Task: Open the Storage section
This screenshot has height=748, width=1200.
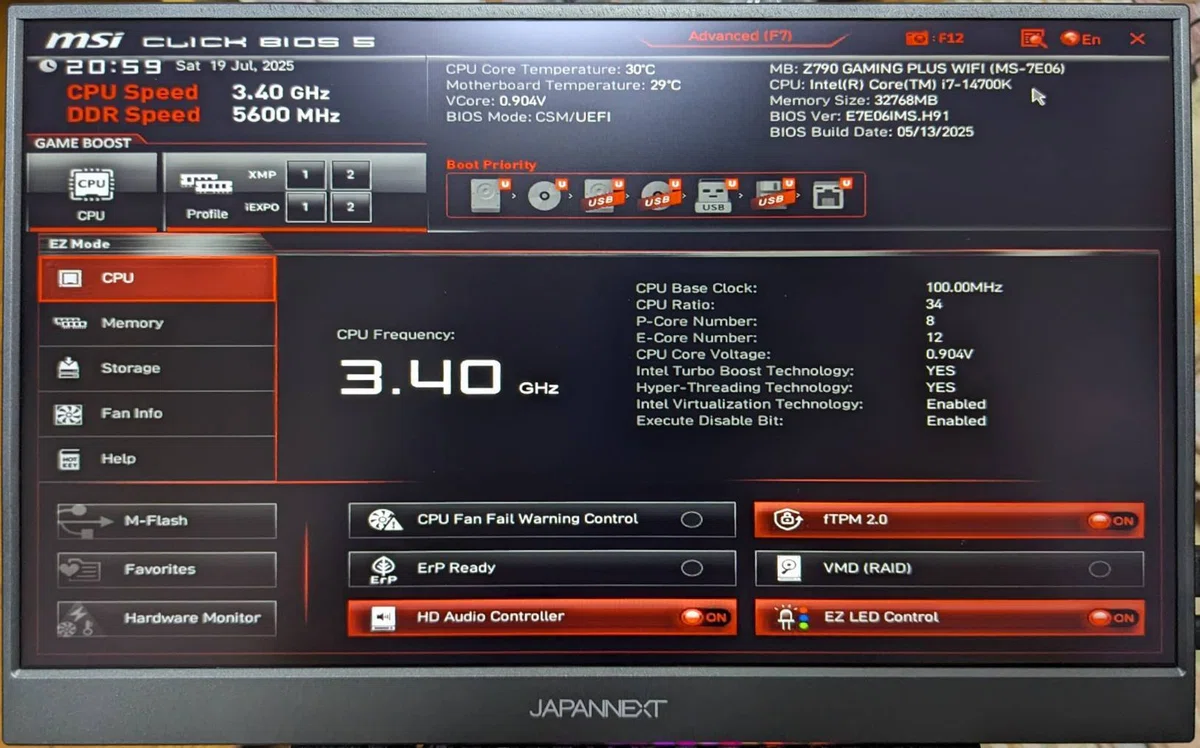Action: pos(157,368)
